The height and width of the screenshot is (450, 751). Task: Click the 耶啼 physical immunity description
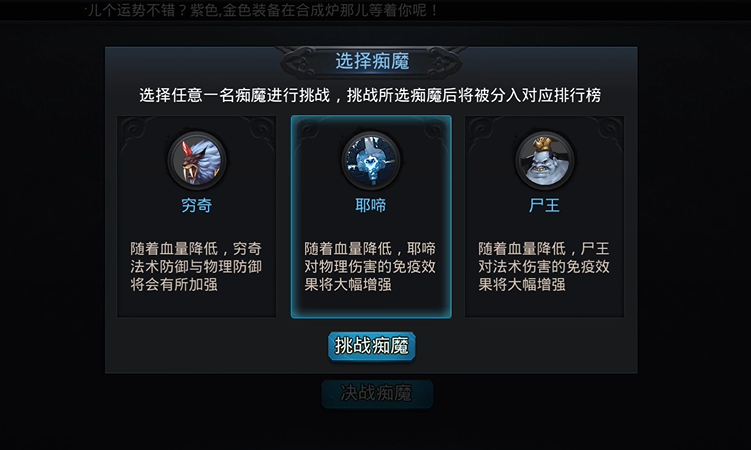[370, 266]
